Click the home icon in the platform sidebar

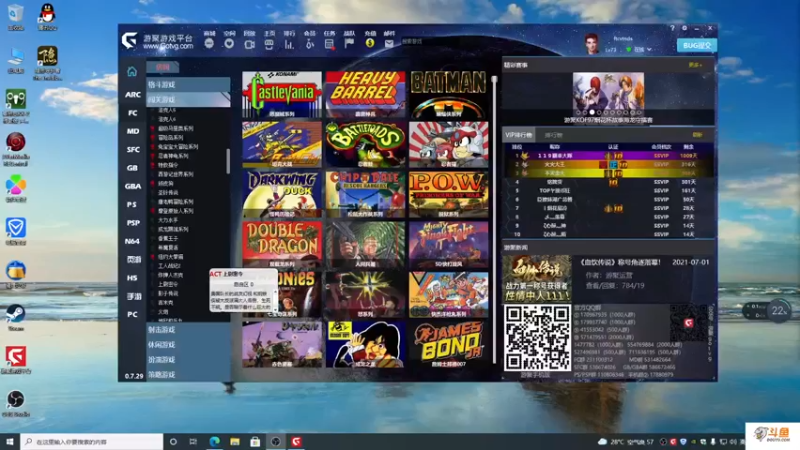(132, 71)
